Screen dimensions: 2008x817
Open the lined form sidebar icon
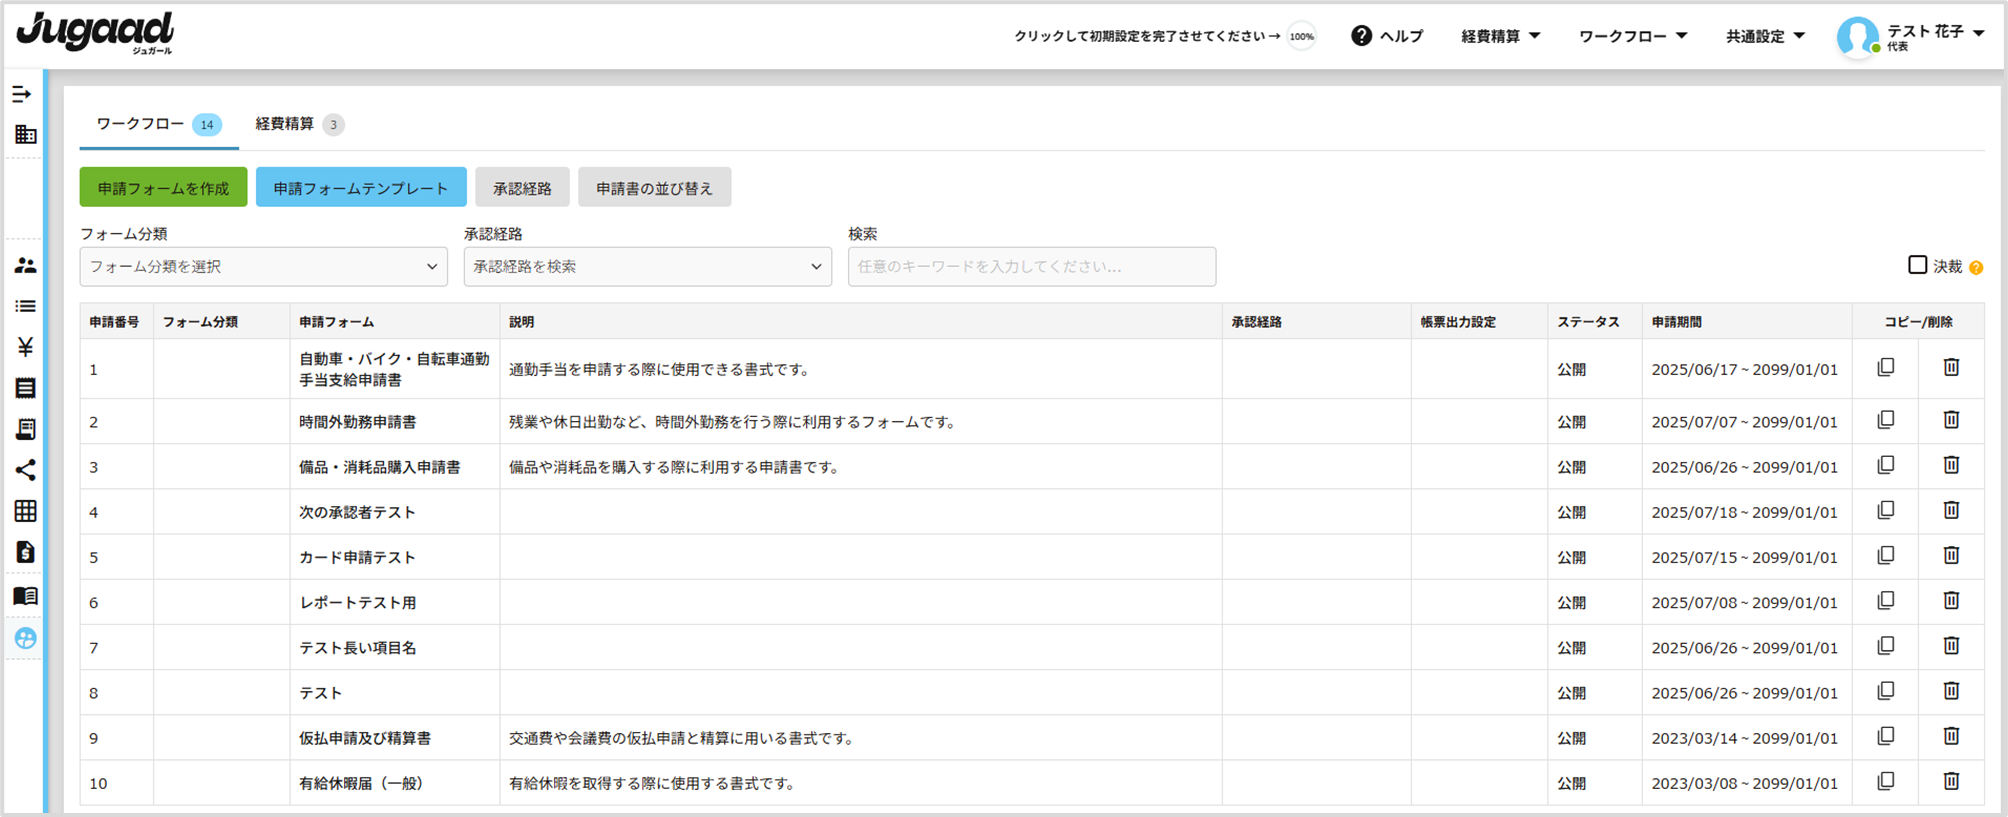[x=26, y=388]
